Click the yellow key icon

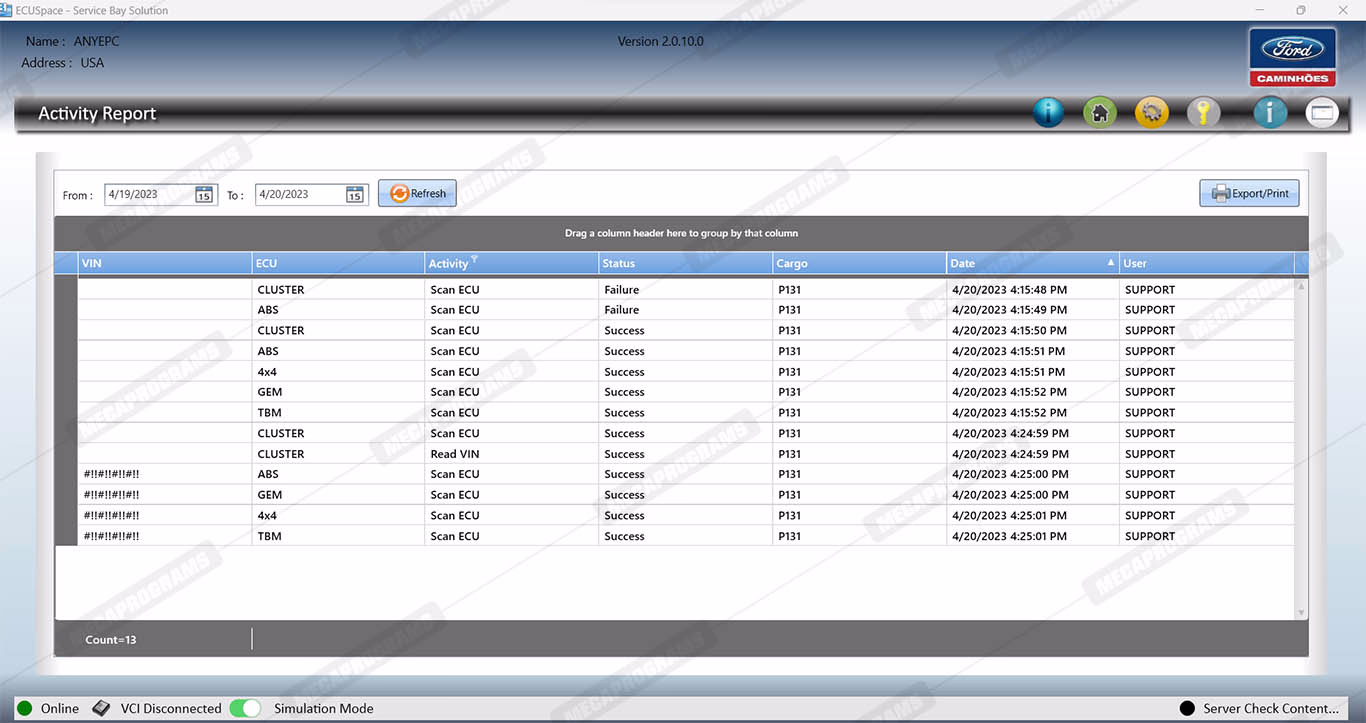(x=1203, y=113)
